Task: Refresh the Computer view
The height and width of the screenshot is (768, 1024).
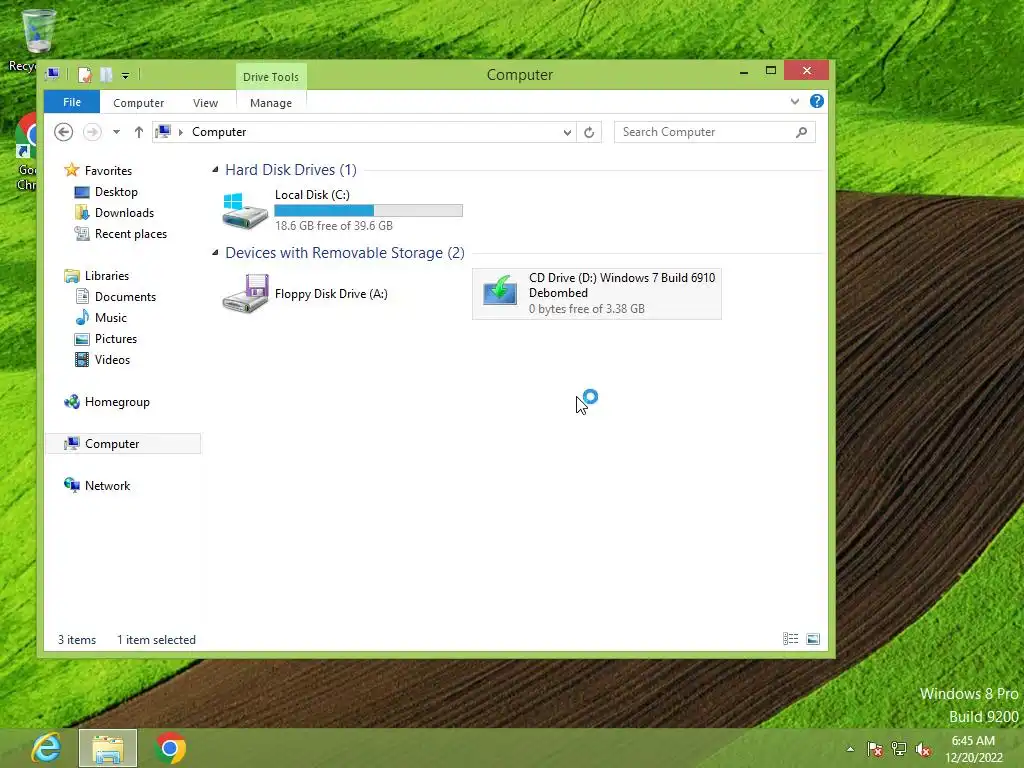Action: coord(589,133)
